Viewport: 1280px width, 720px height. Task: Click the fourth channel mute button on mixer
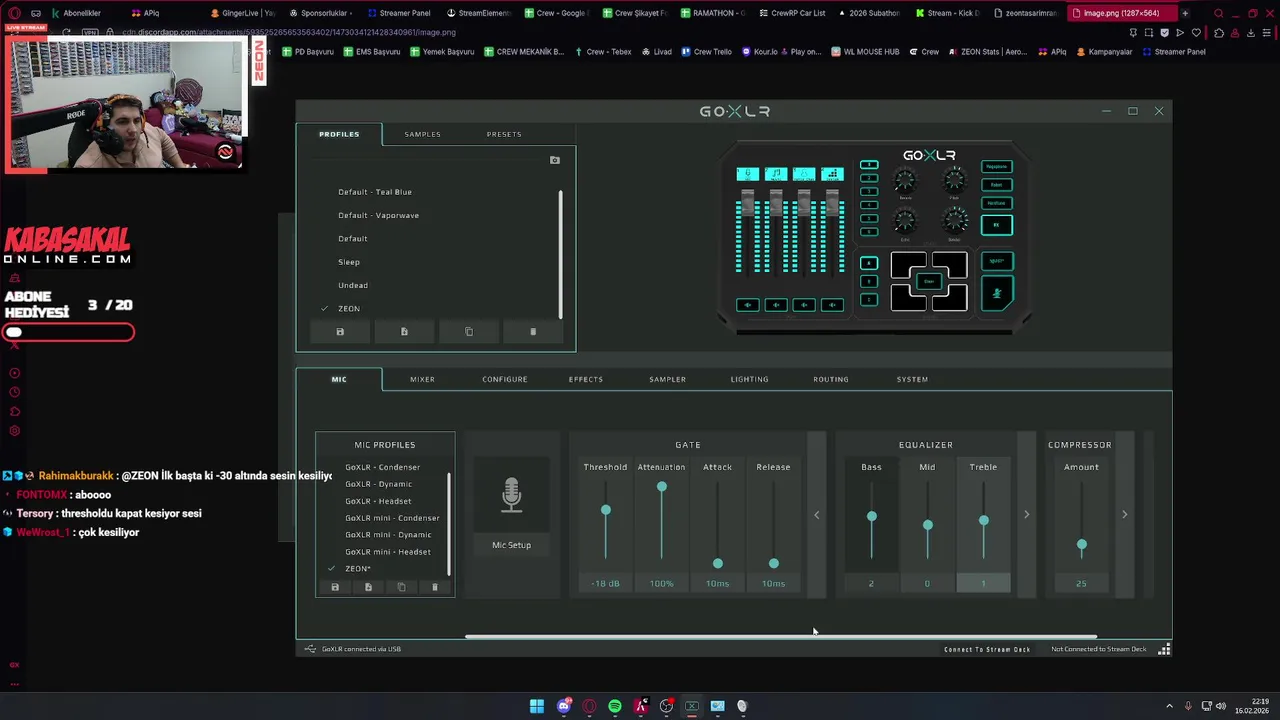pos(832,305)
